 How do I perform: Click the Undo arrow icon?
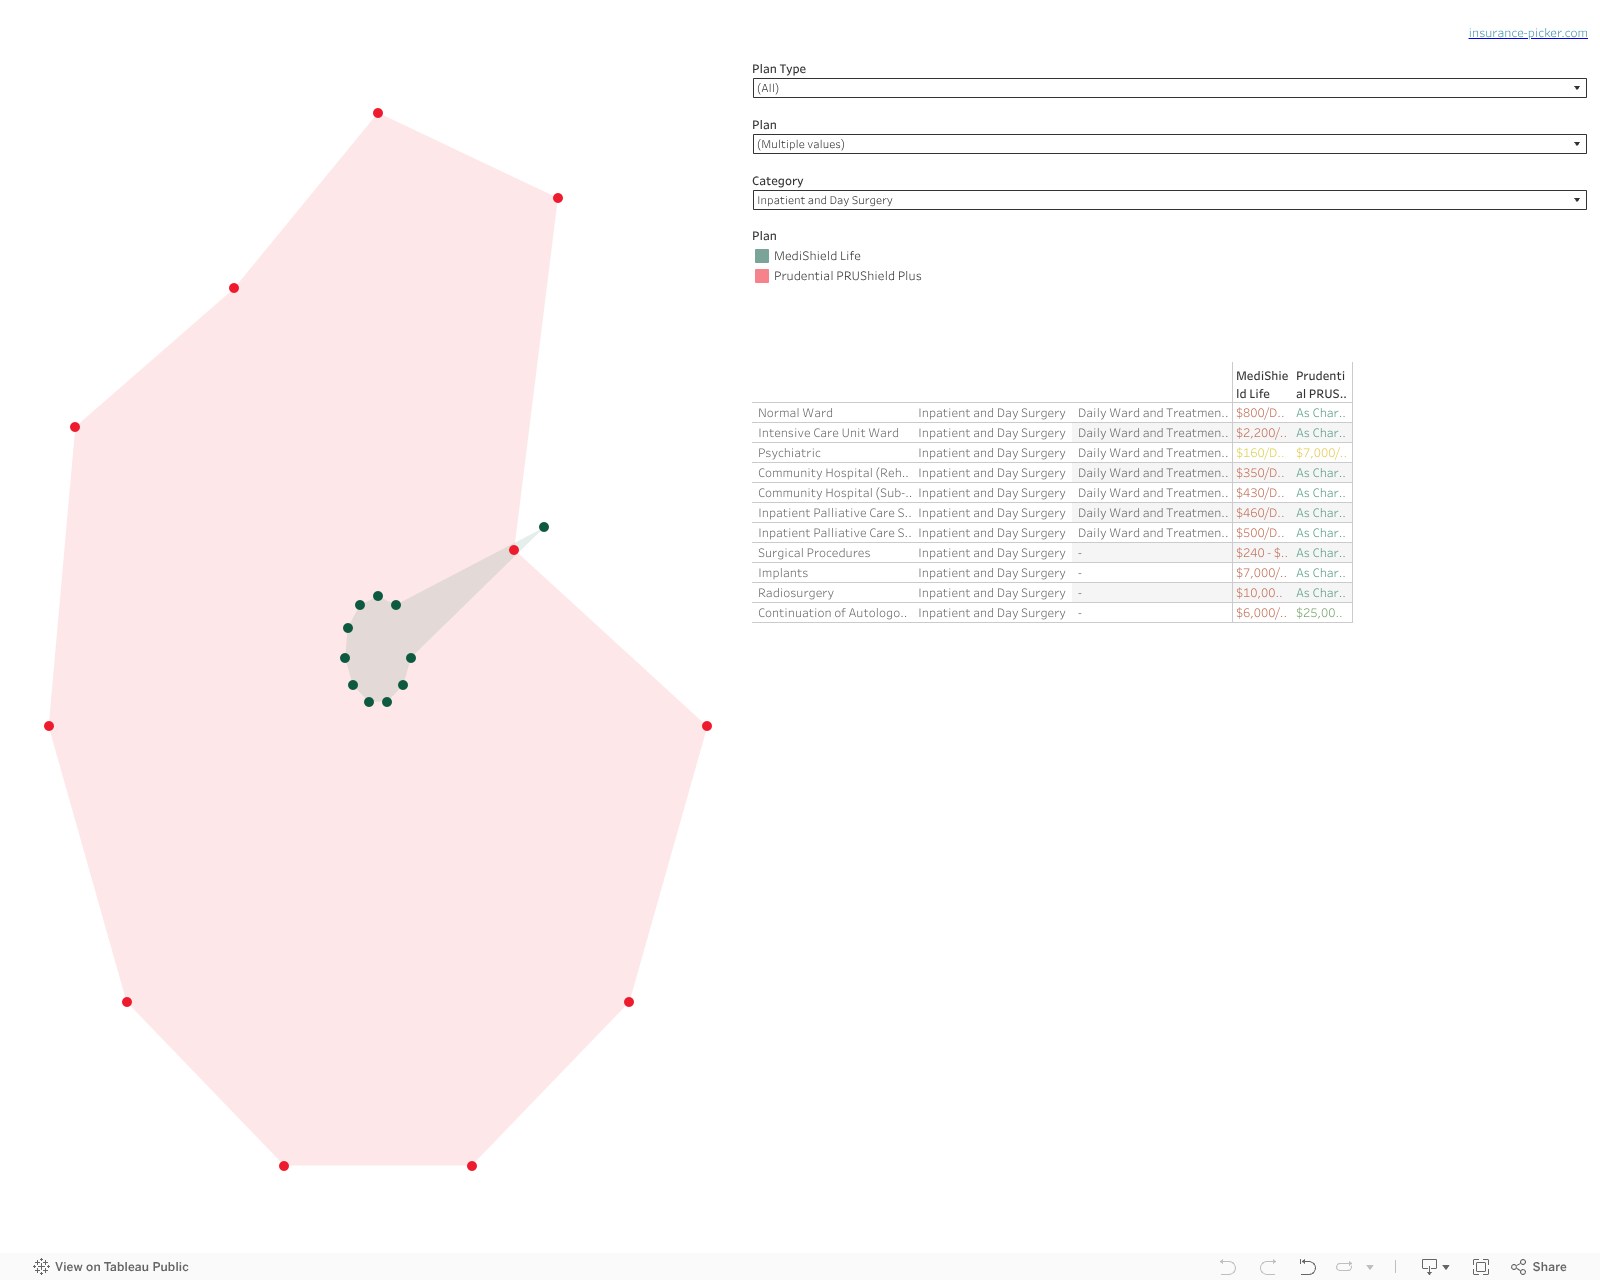1228,1267
